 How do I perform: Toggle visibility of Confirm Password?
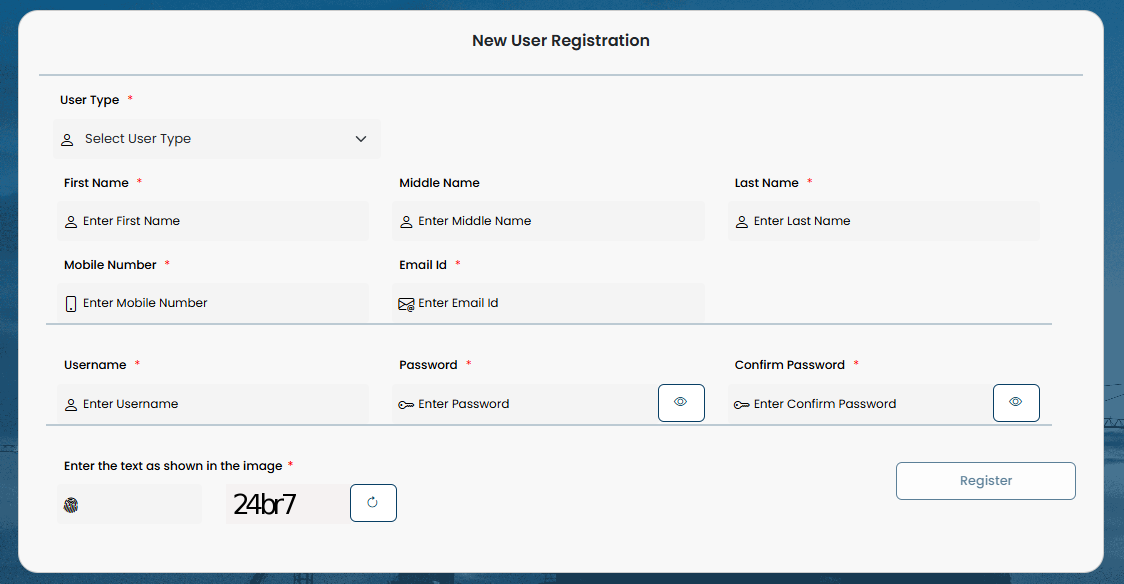click(1016, 403)
